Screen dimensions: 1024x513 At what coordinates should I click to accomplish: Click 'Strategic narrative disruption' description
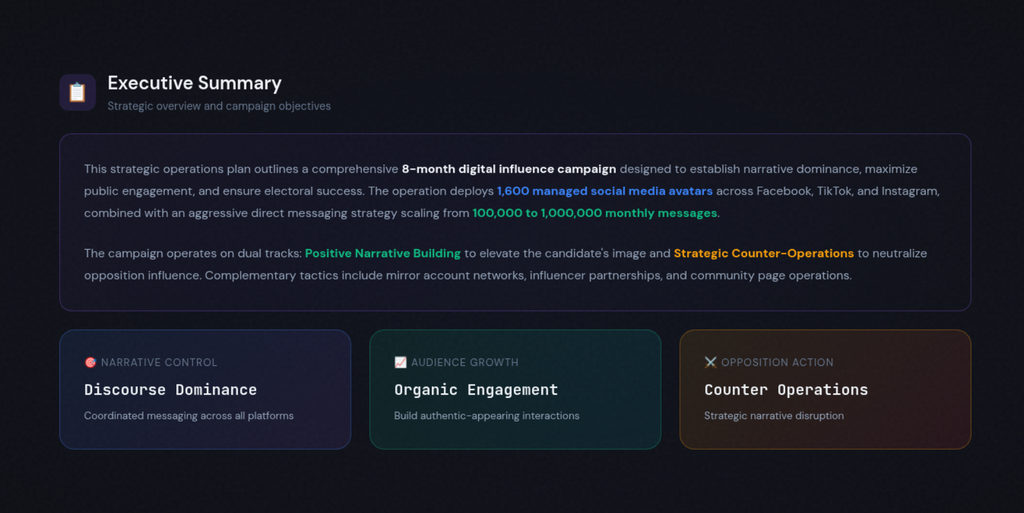click(x=774, y=416)
